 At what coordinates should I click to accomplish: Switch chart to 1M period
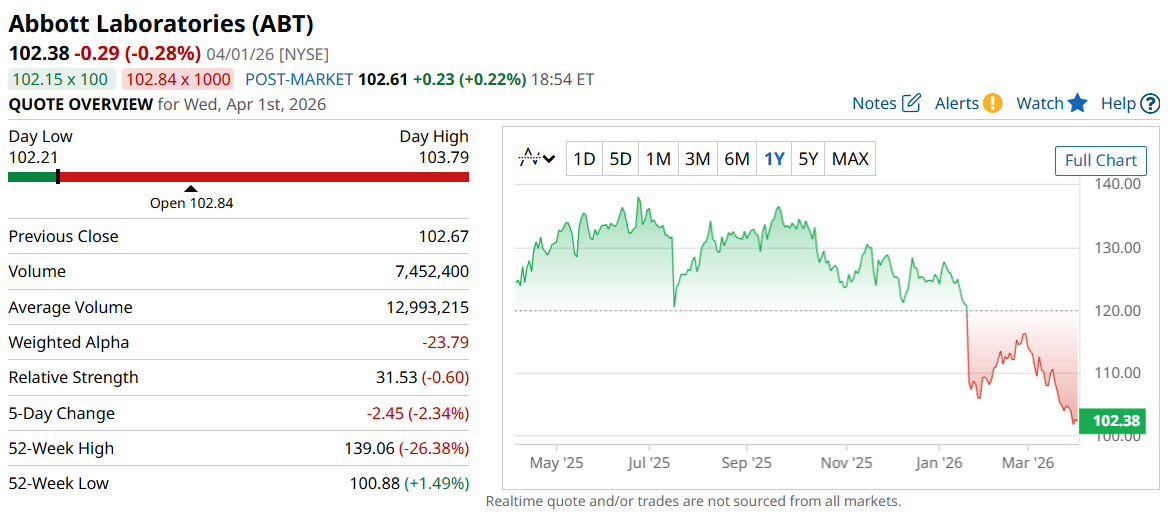click(x=658, y=158)
